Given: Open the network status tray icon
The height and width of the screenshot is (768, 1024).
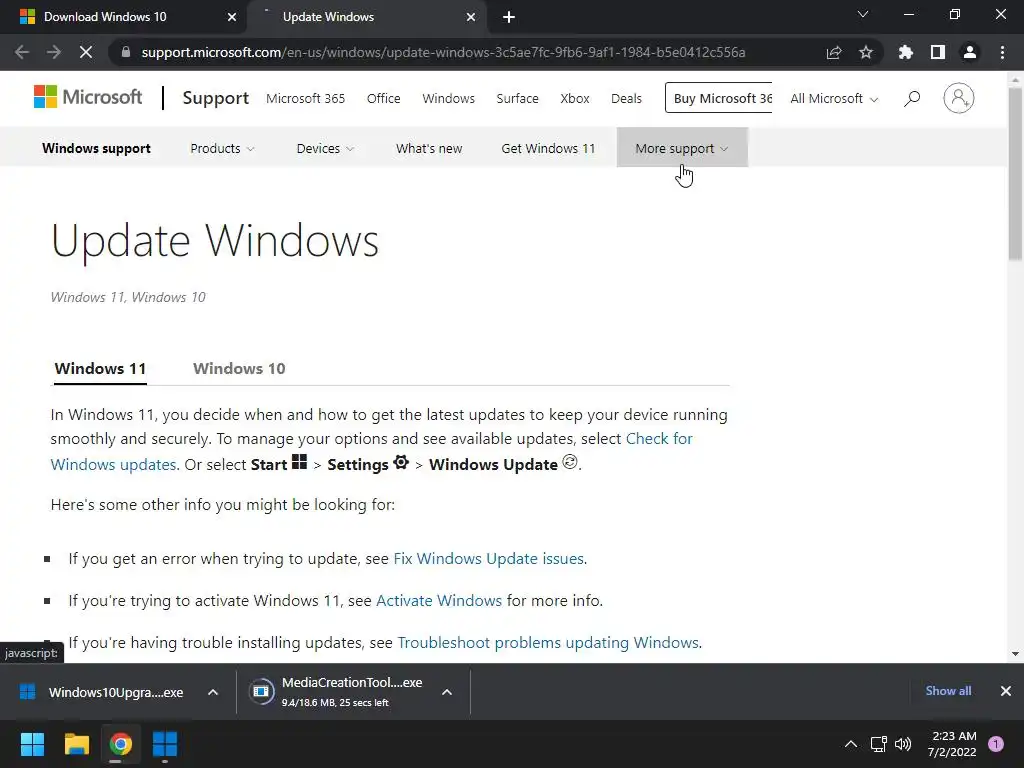Looking at the screenshot, I should (x=878, y=743).
